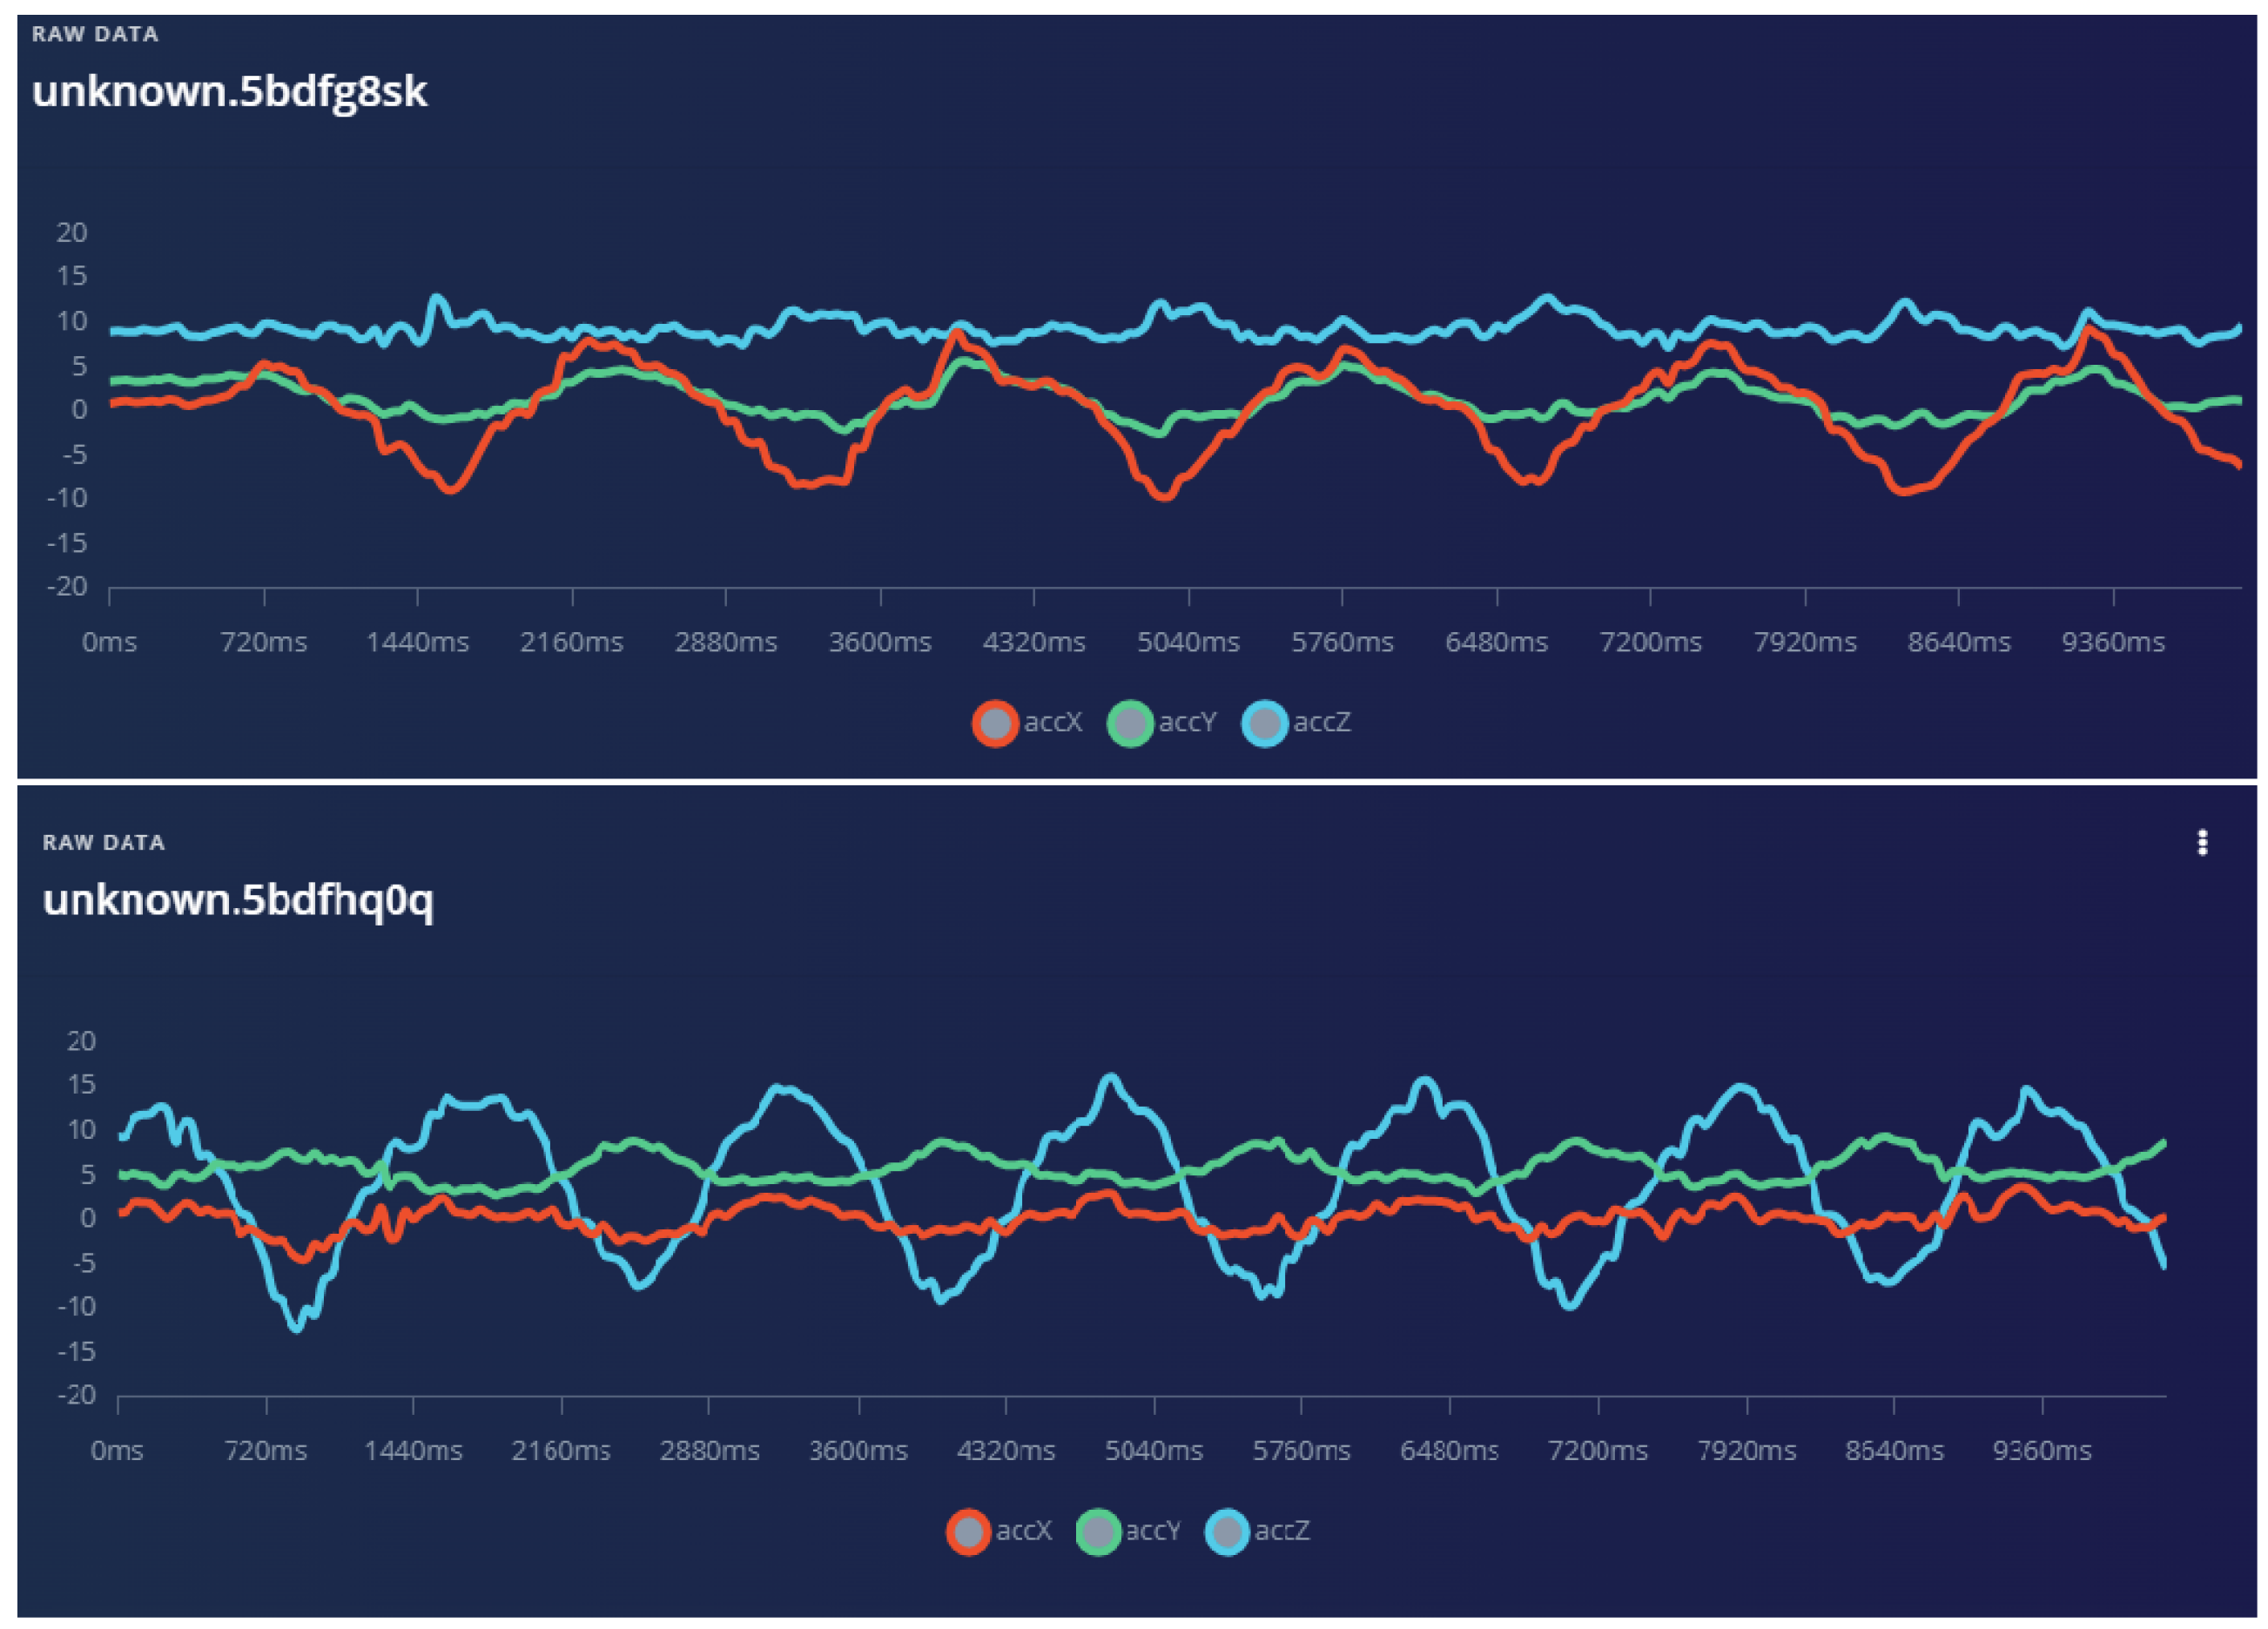Click 5040ms tick label on the top chart
This screenshot has height=1629, width=2268.
point(1188,642)
